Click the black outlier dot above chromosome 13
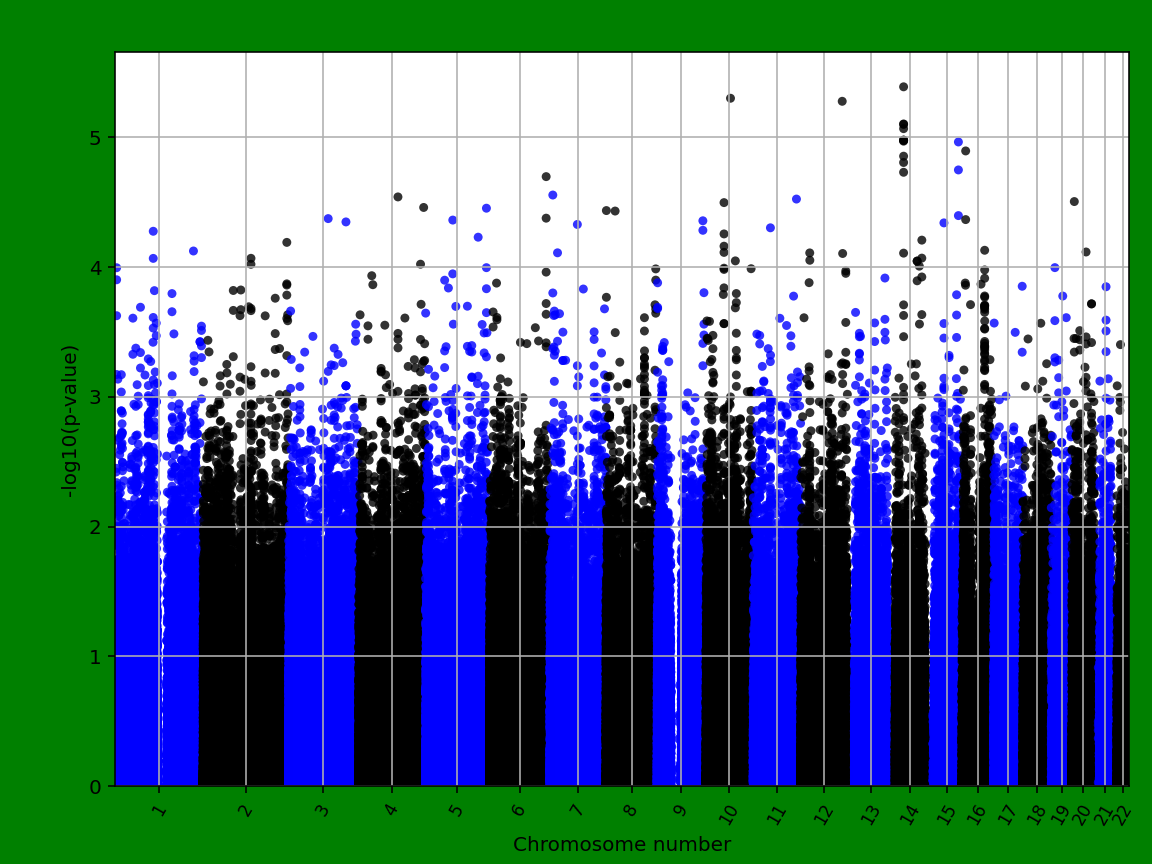 tap(842, 99)
